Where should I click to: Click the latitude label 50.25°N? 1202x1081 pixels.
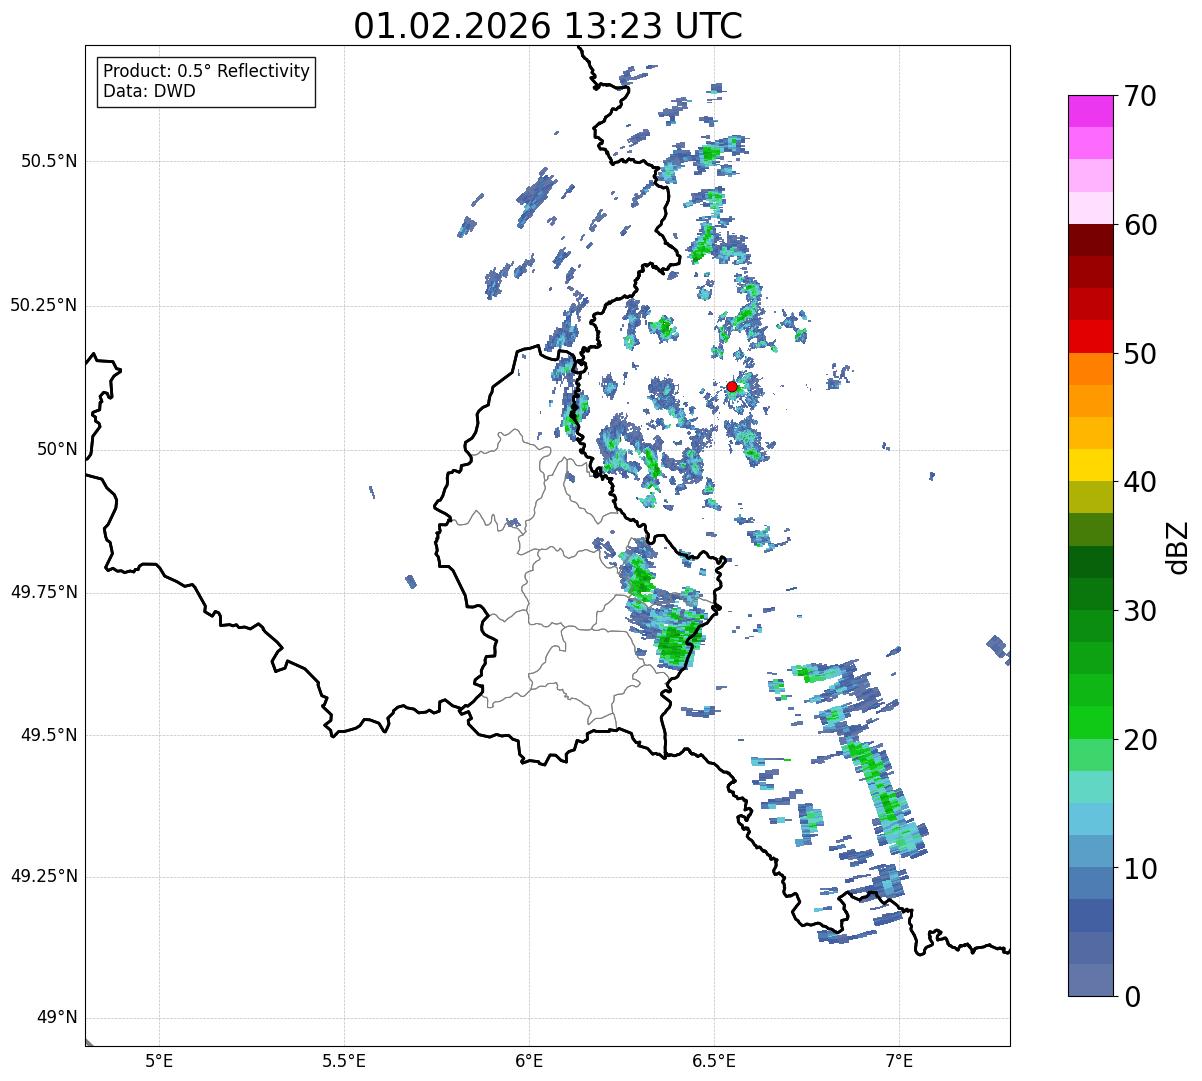[x=44, y=305]
